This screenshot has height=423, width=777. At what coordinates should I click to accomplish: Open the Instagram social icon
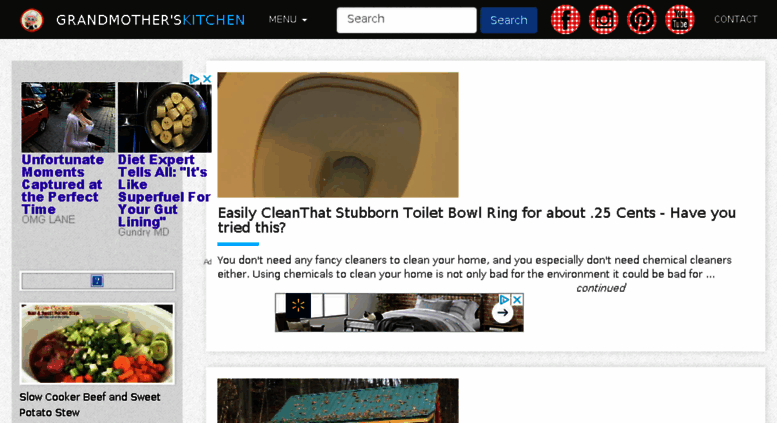604,20
